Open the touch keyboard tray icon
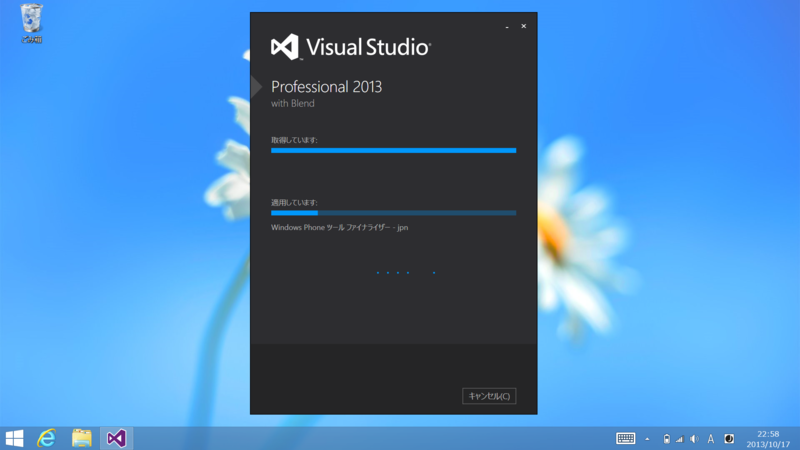This screenshot has width=800, height=450. [626, 438]
